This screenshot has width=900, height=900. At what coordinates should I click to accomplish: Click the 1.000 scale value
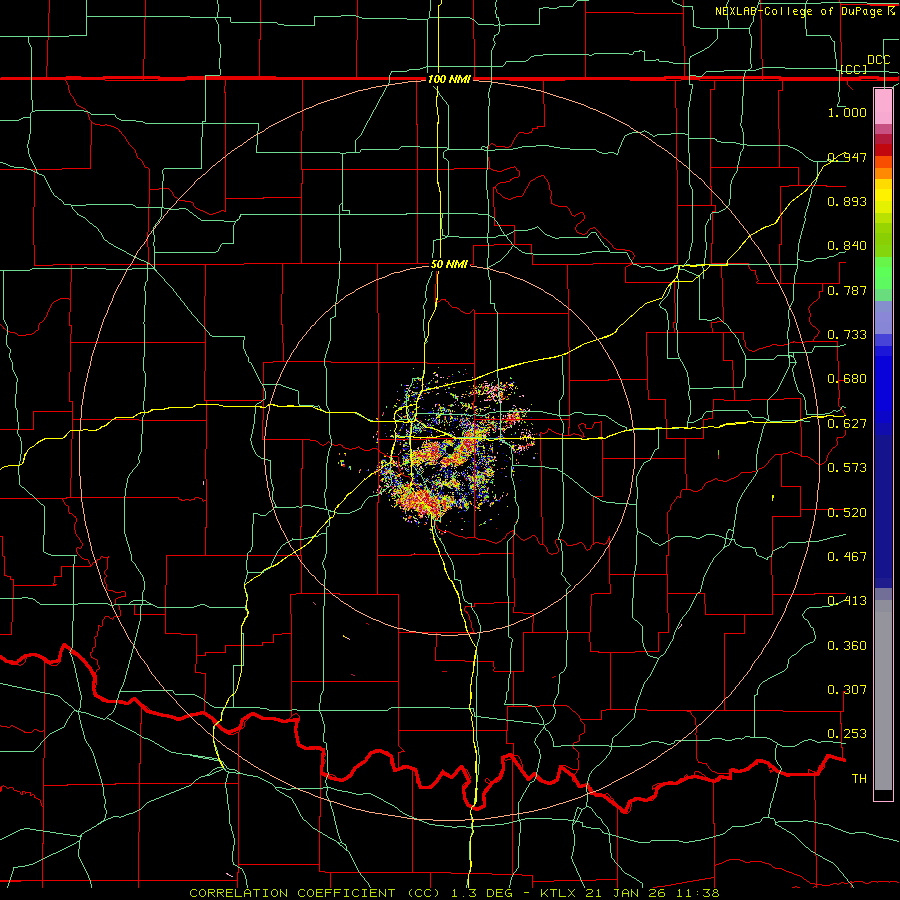click(x=847, y=112)
